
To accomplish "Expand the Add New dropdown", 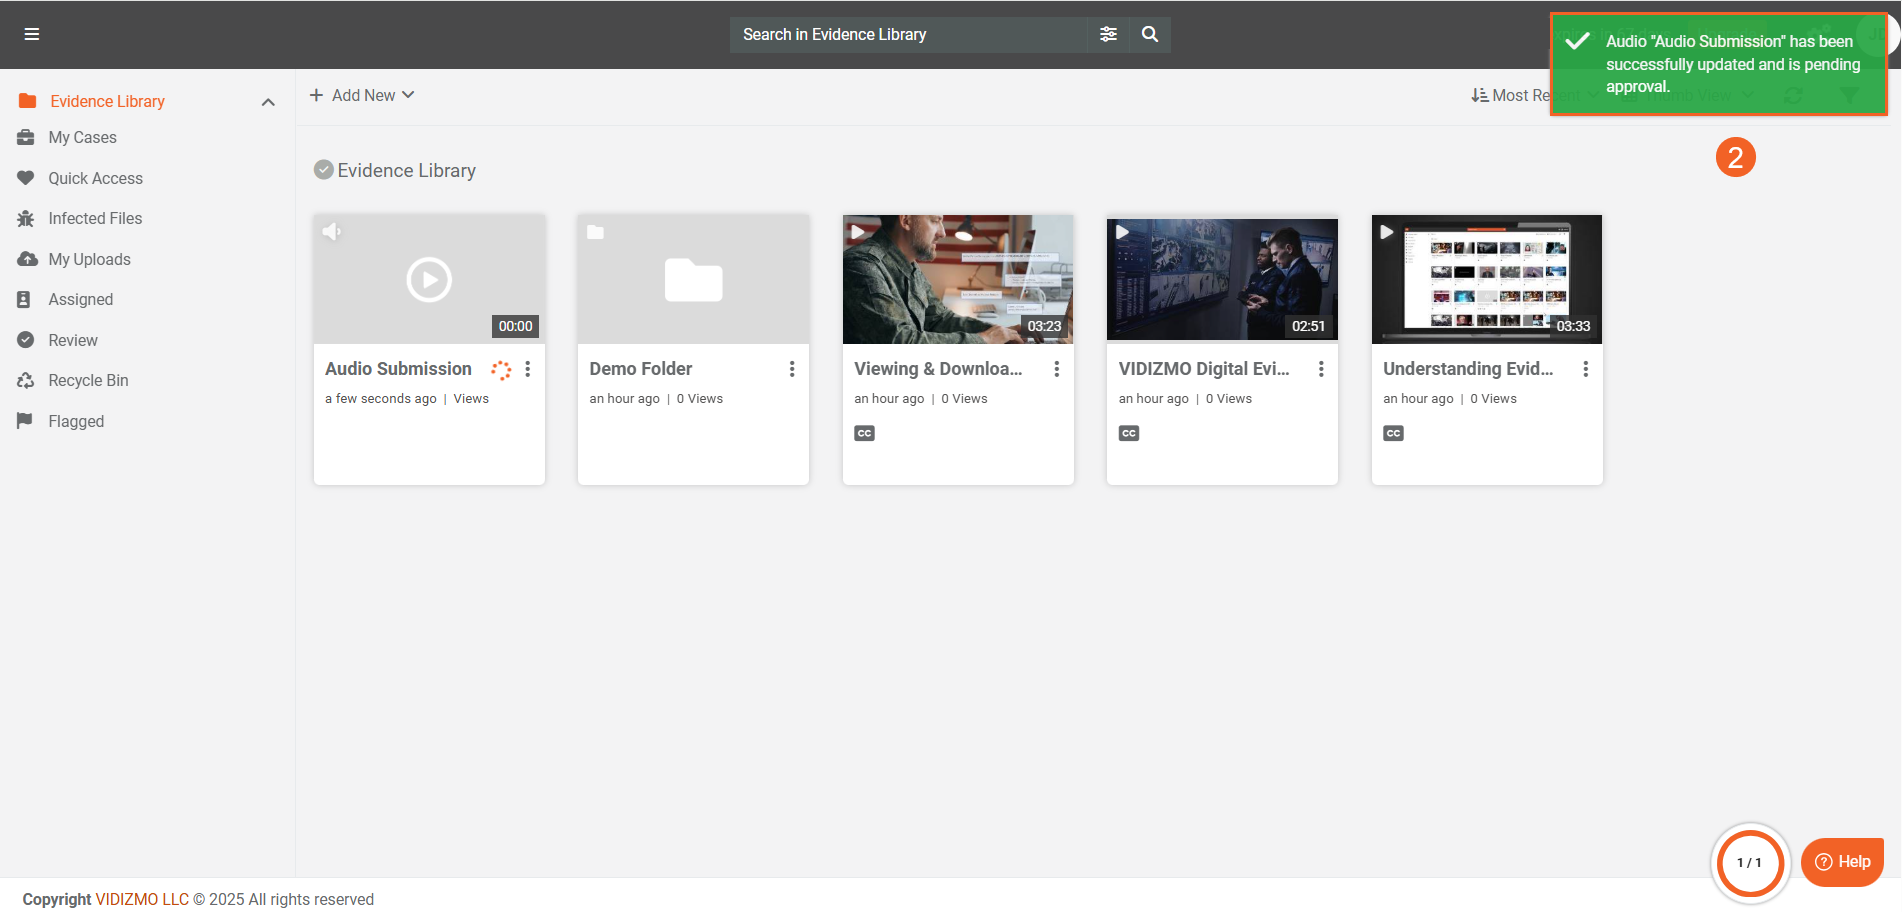I will [362, 95].
